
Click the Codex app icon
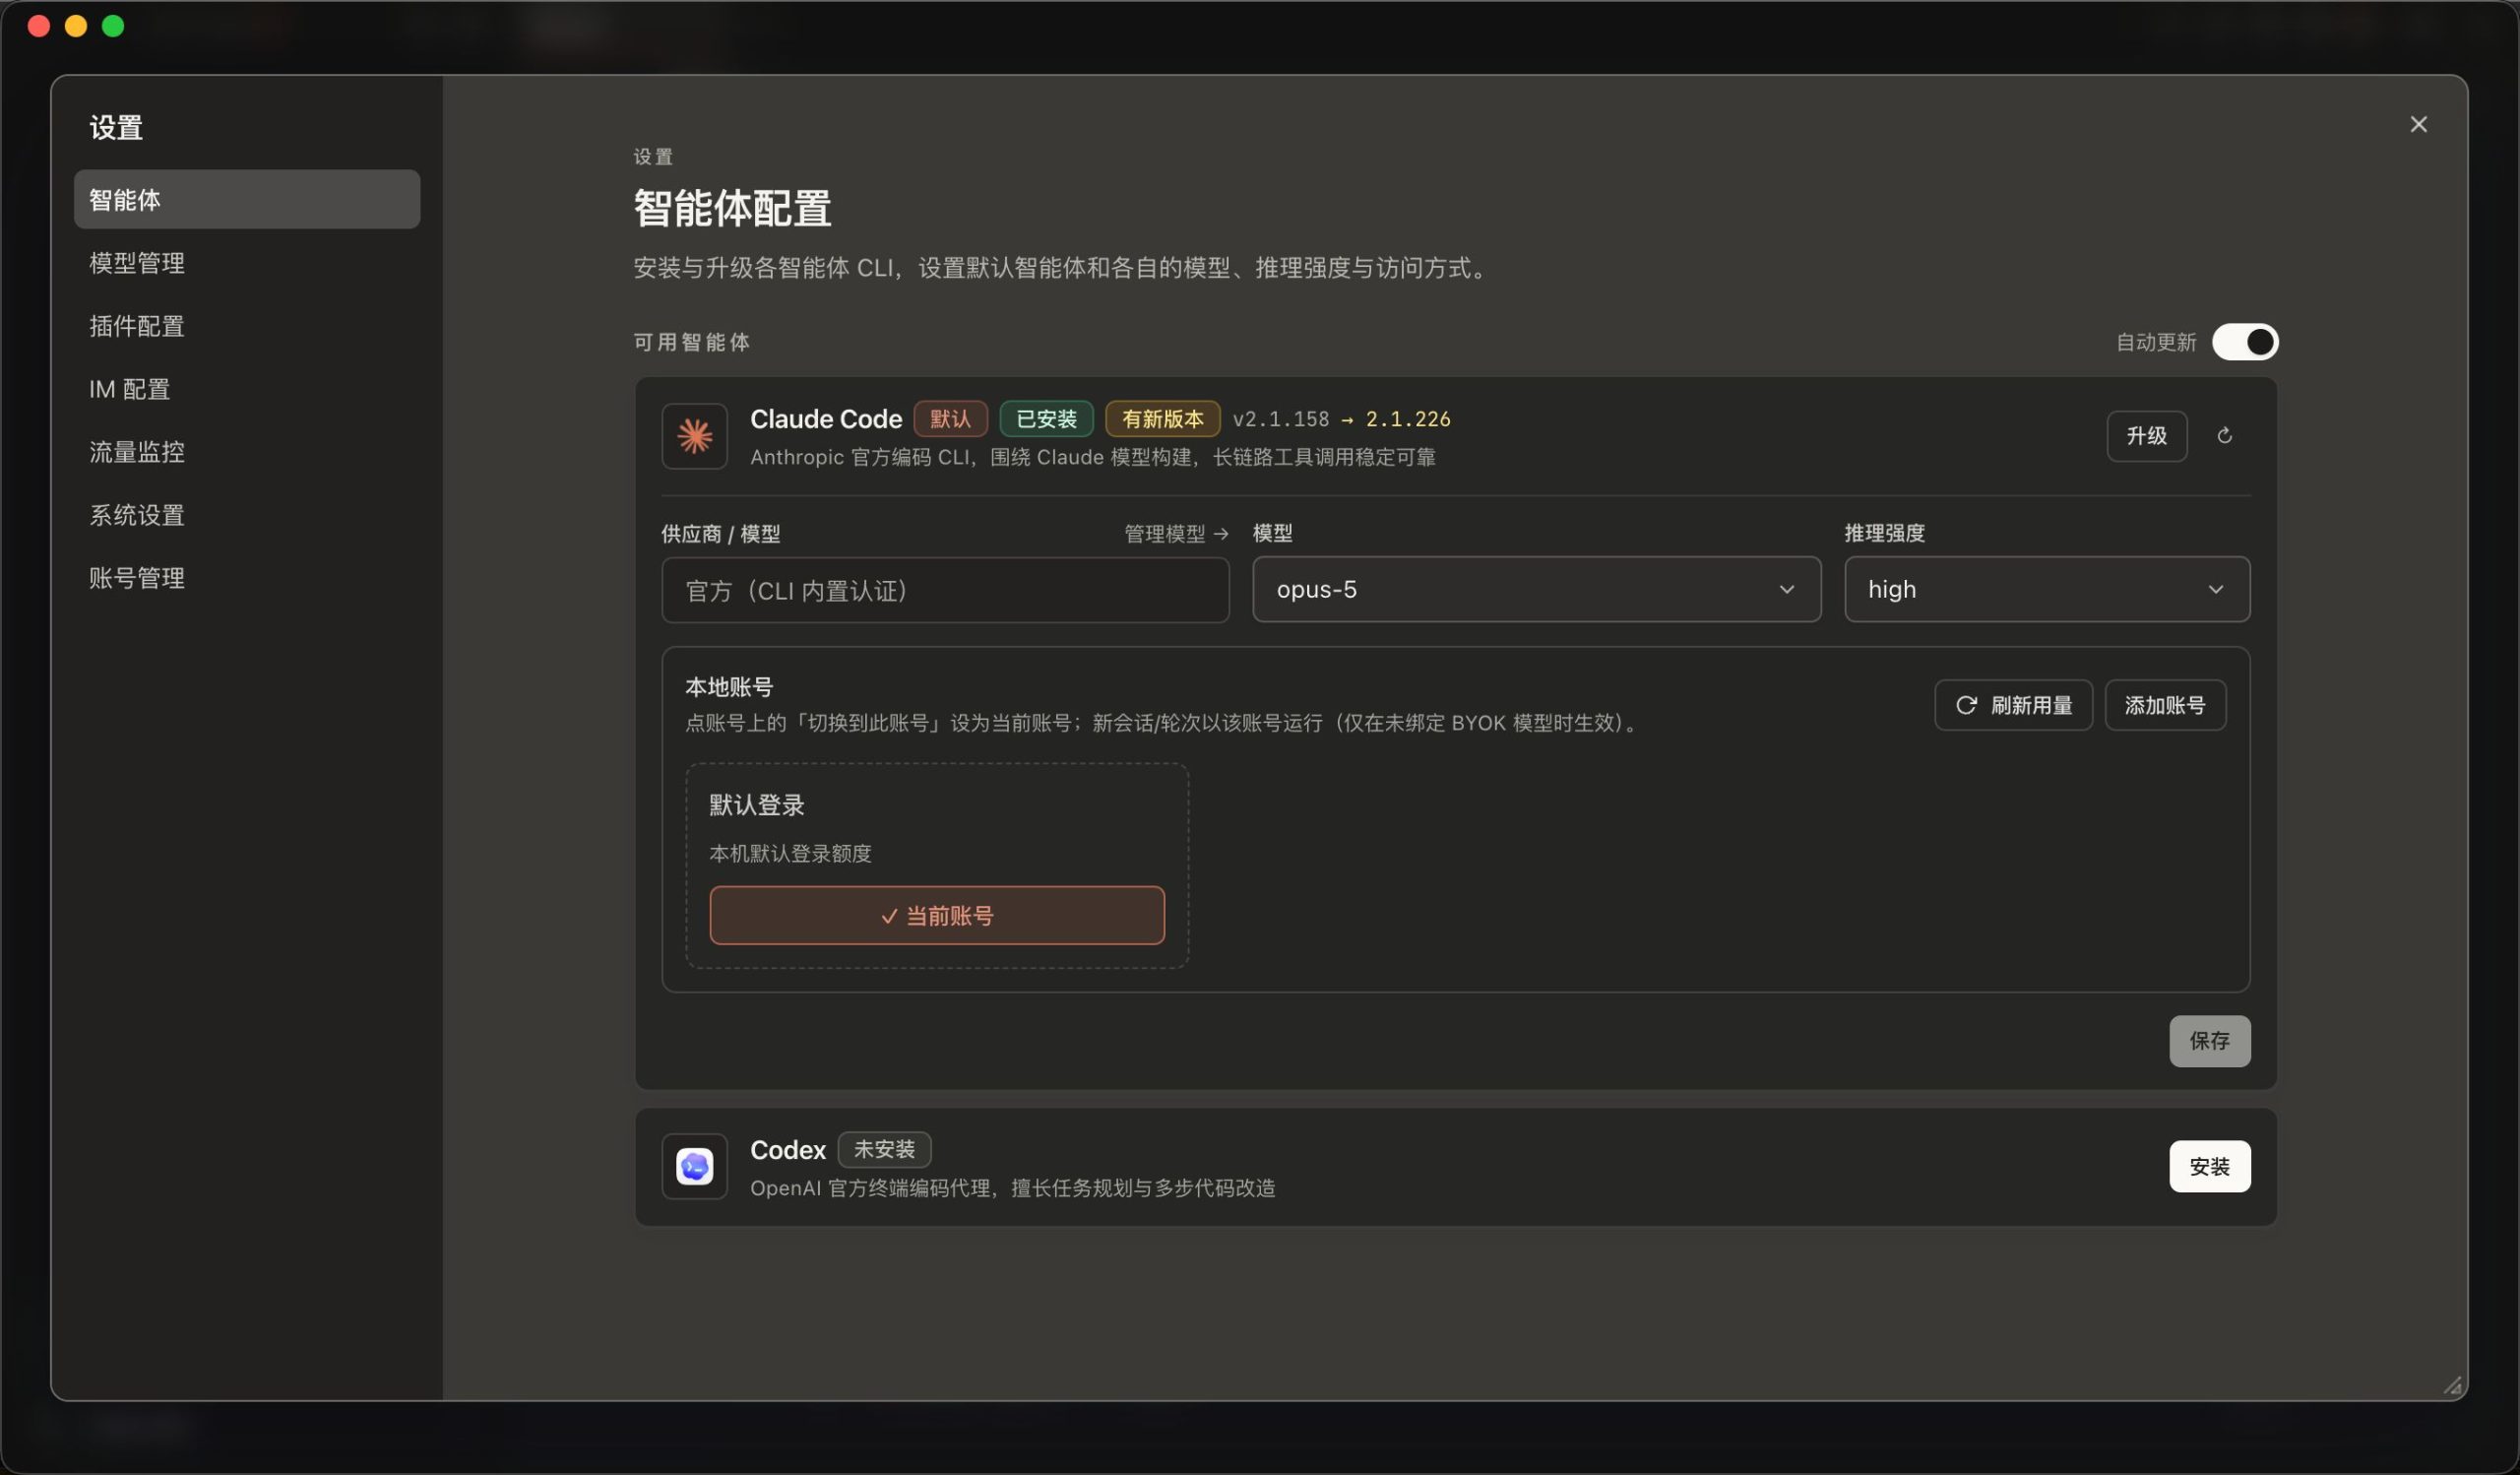click(x=694, y=1166)
